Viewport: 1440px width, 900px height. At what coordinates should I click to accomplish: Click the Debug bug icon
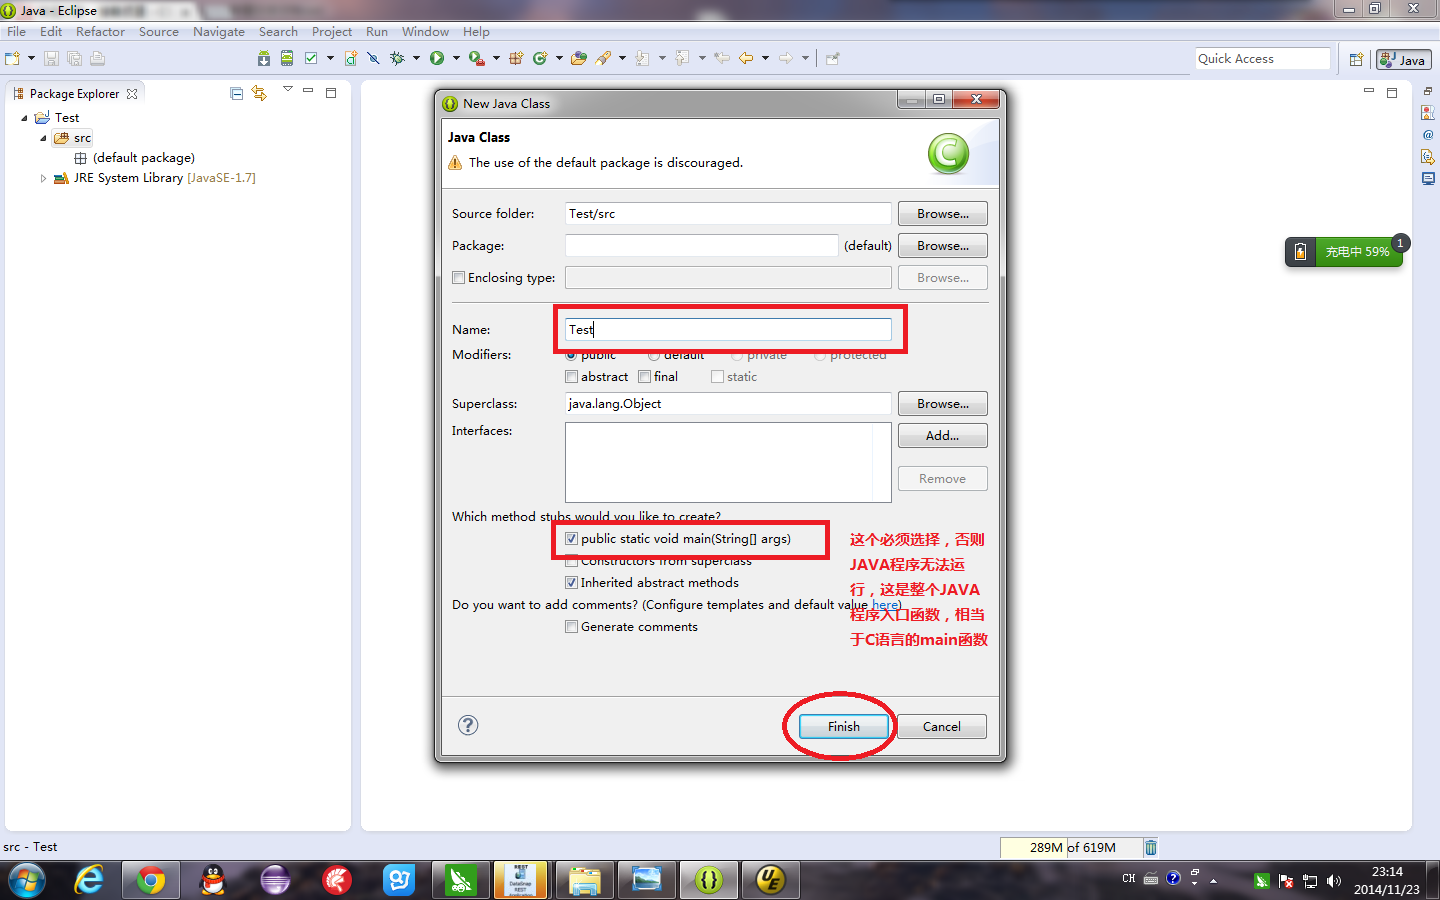tap(397, 58)
